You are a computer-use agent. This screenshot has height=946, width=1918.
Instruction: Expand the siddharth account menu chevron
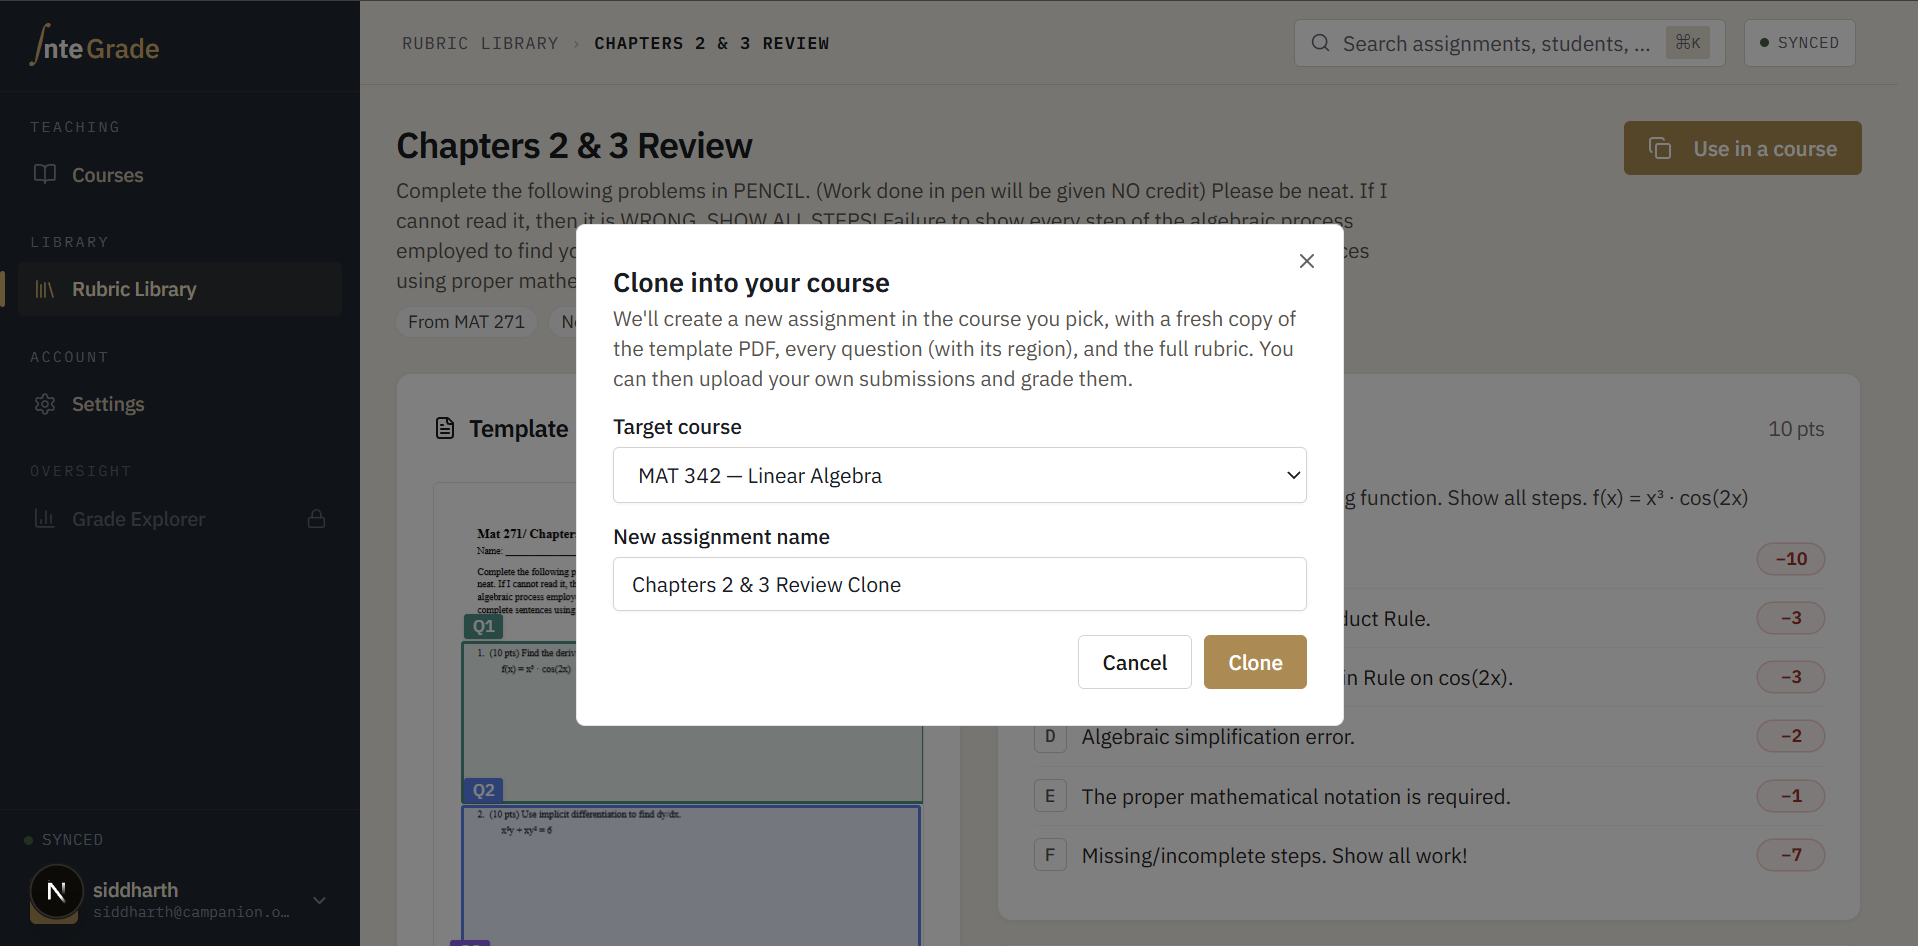pos(319,900)
